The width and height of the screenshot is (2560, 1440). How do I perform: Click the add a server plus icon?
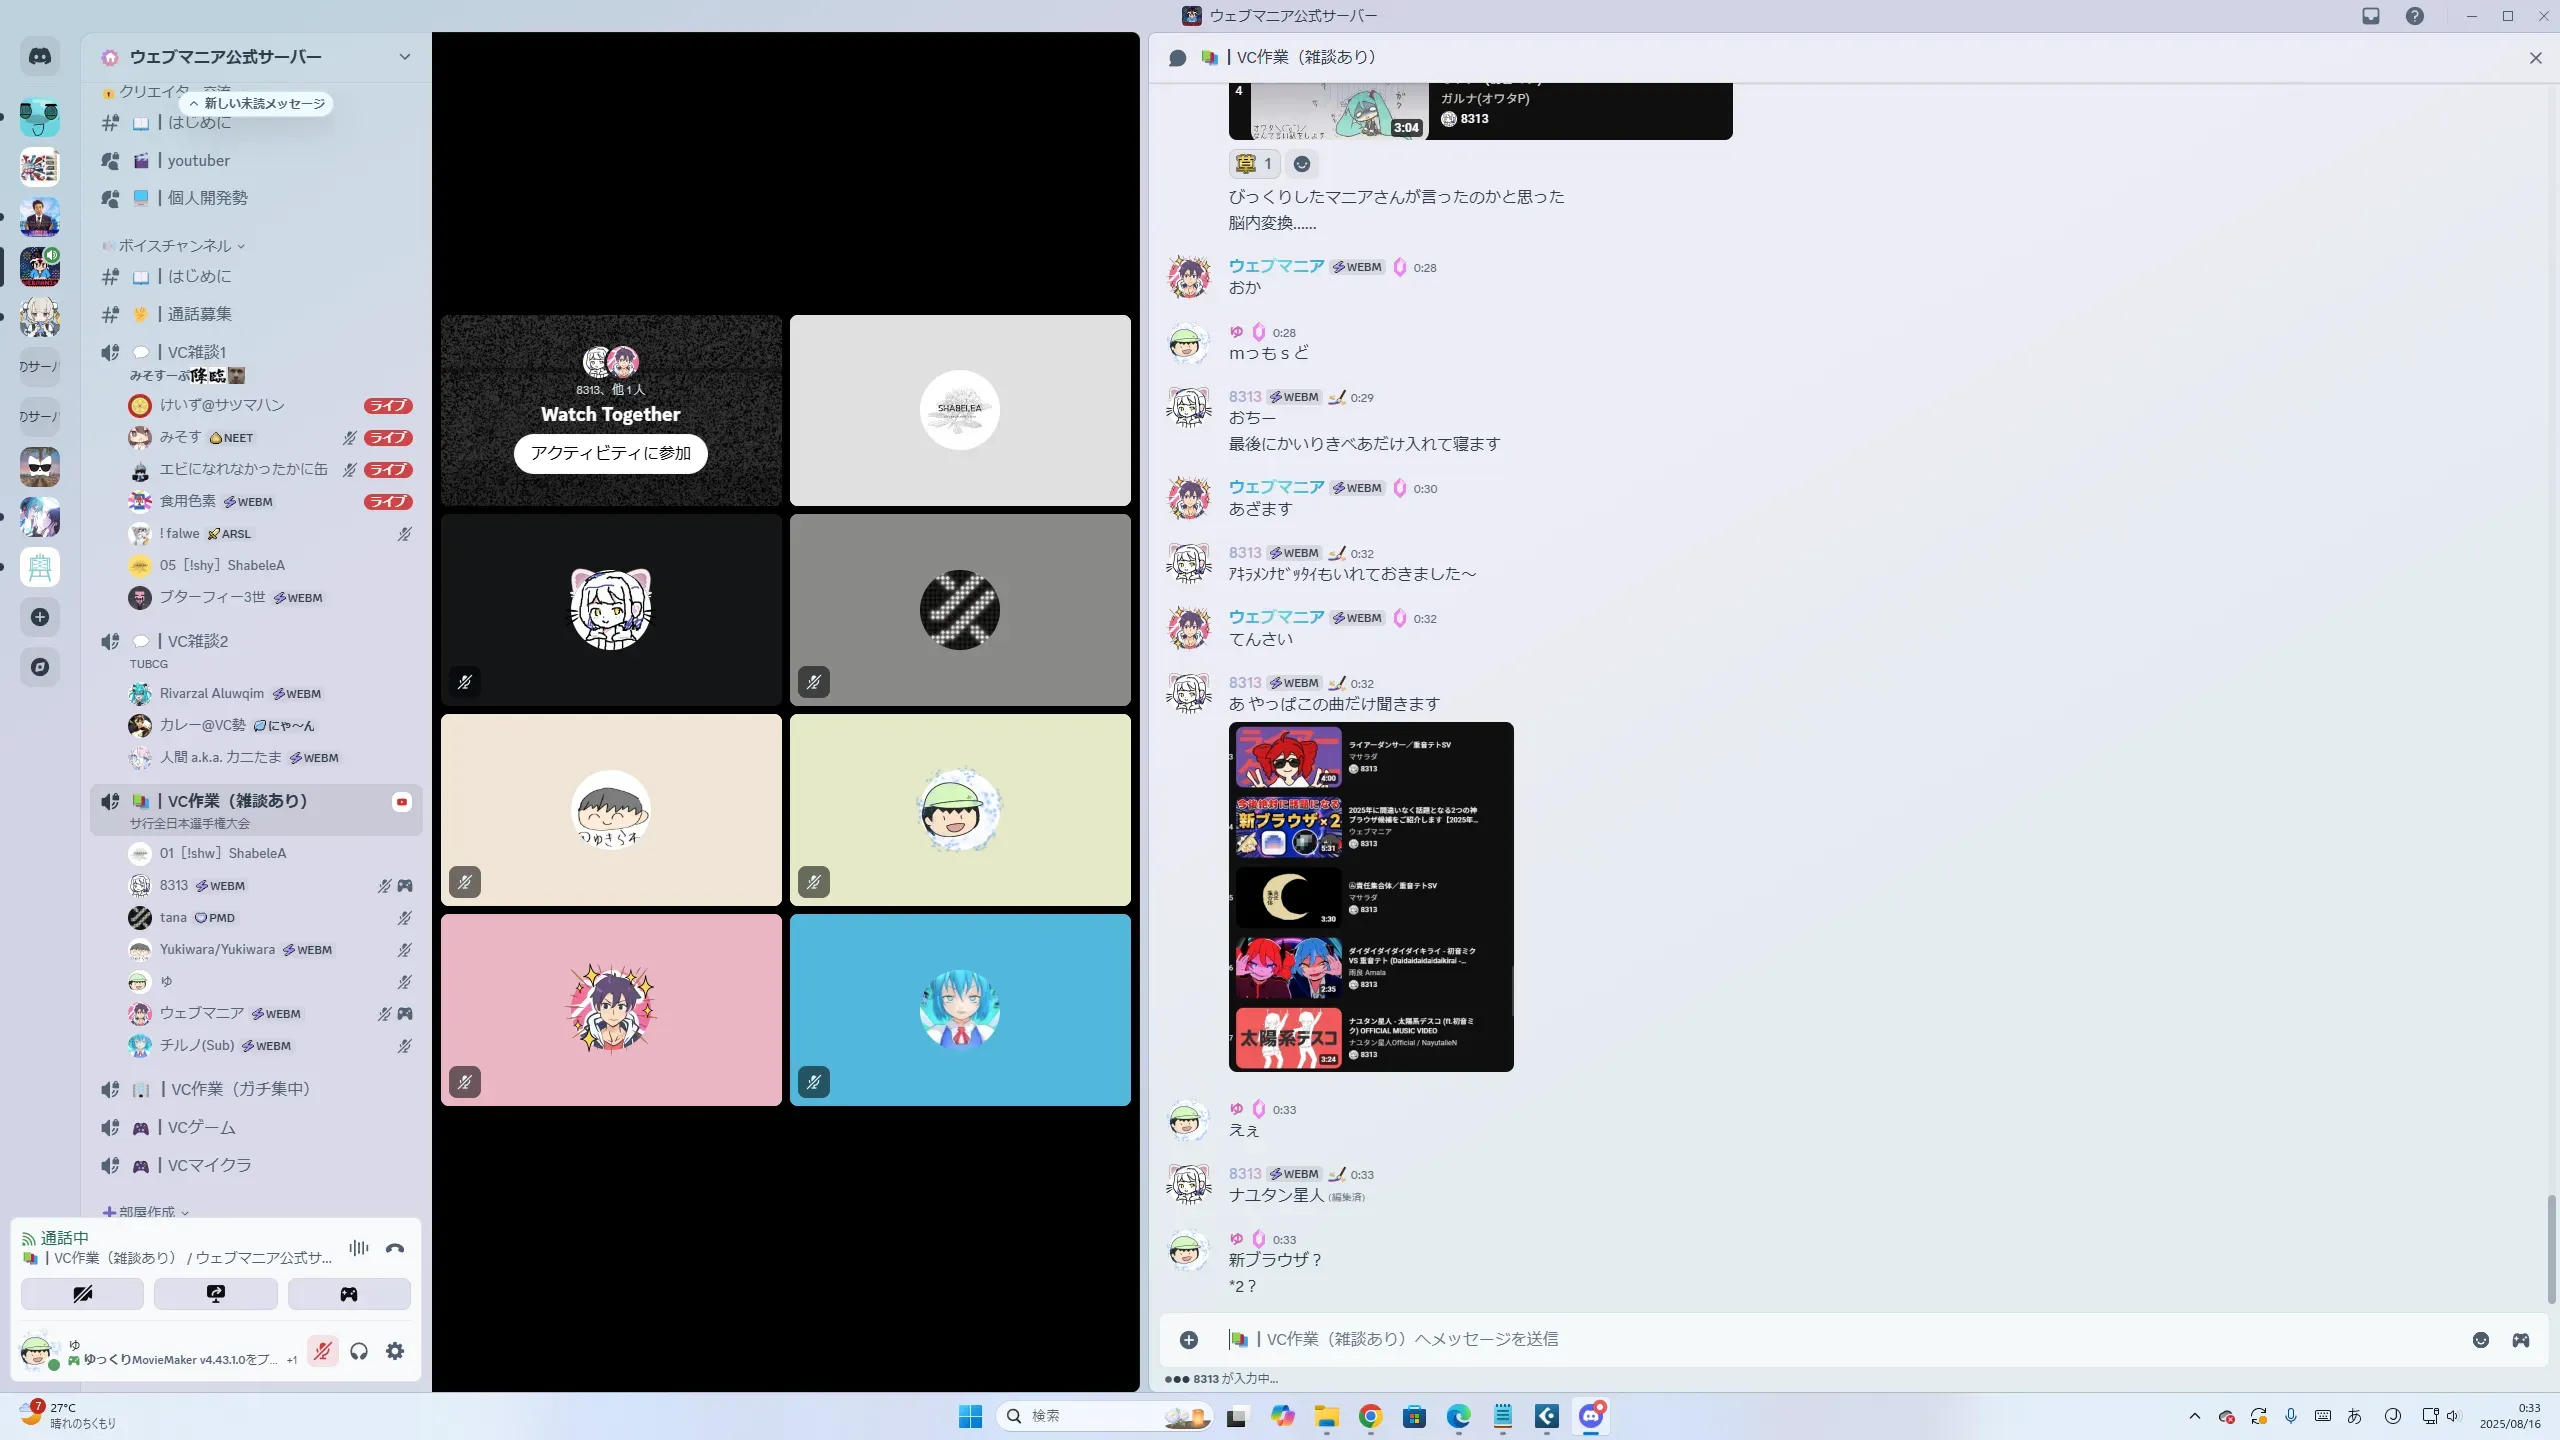coord(40,617)
